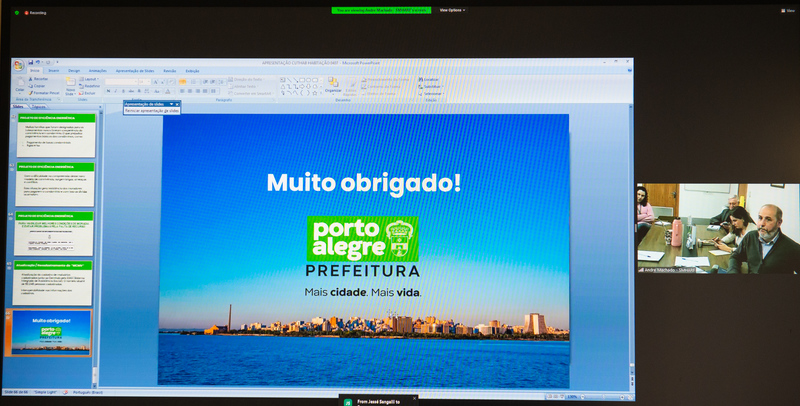Image resolution: width=800 pixels, height=406 pixels.
Task: Toggle align text left
Action: coord(182,91)
